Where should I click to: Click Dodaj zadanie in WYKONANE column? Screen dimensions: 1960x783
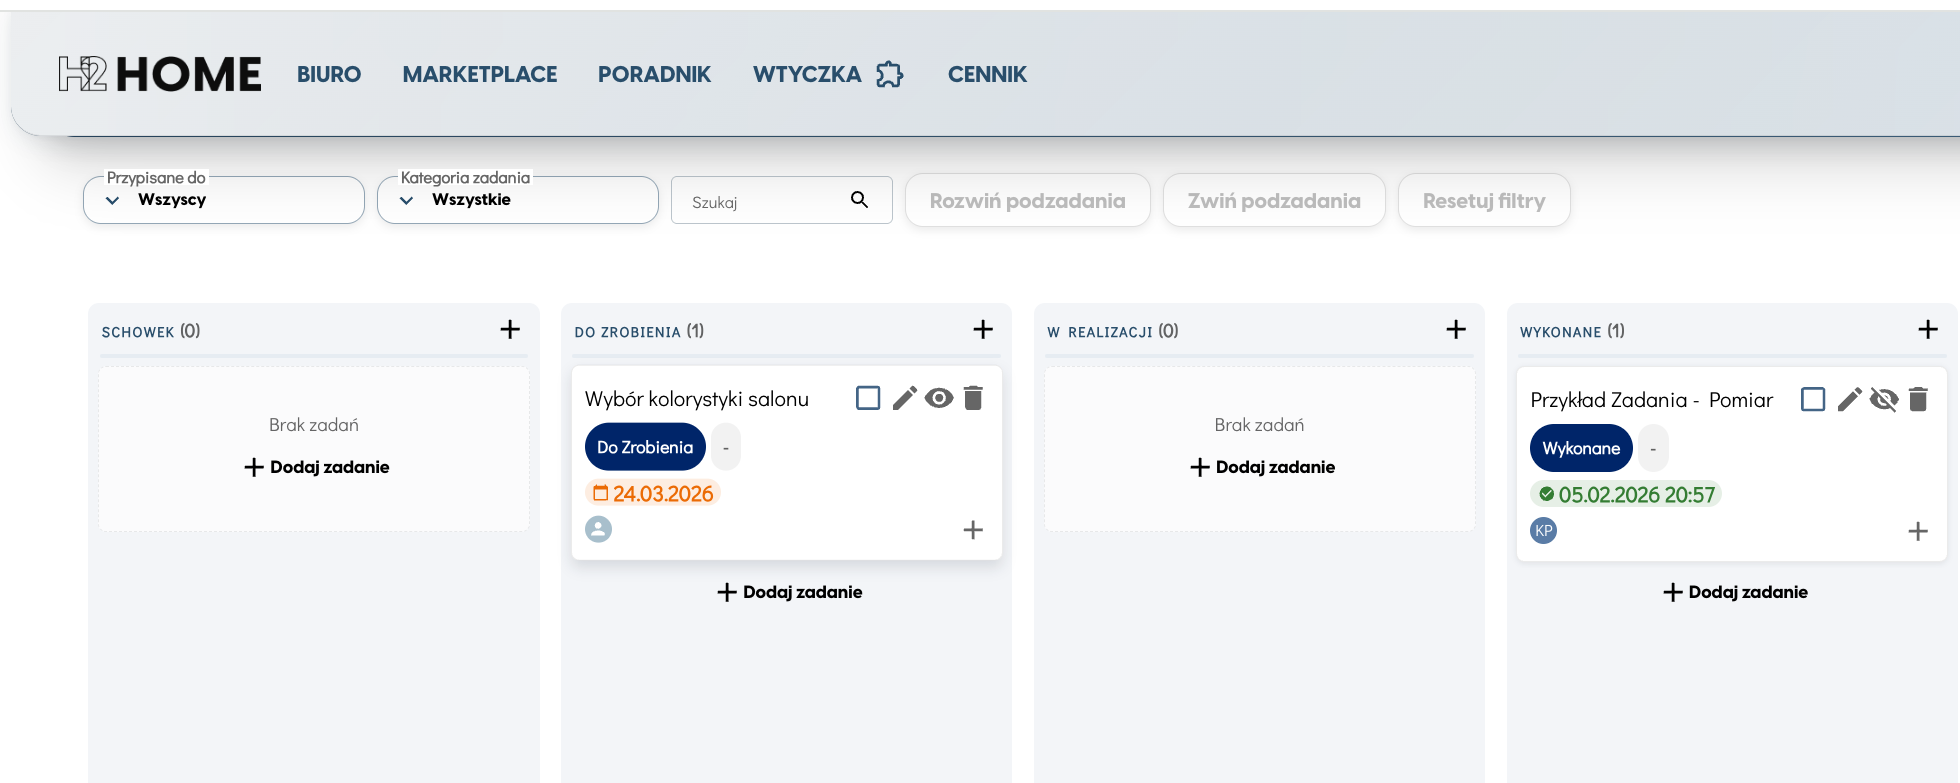(x=1735, y=592)
